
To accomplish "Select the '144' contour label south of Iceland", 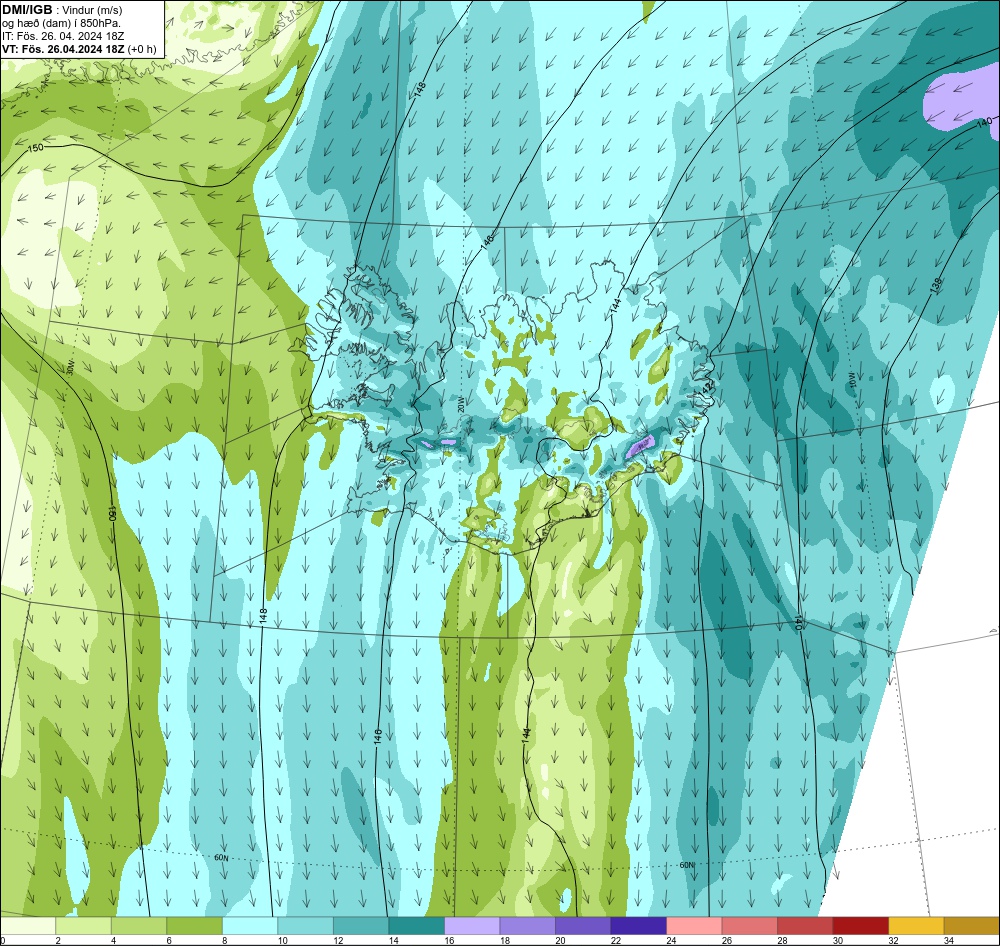I will coord(526,735).
